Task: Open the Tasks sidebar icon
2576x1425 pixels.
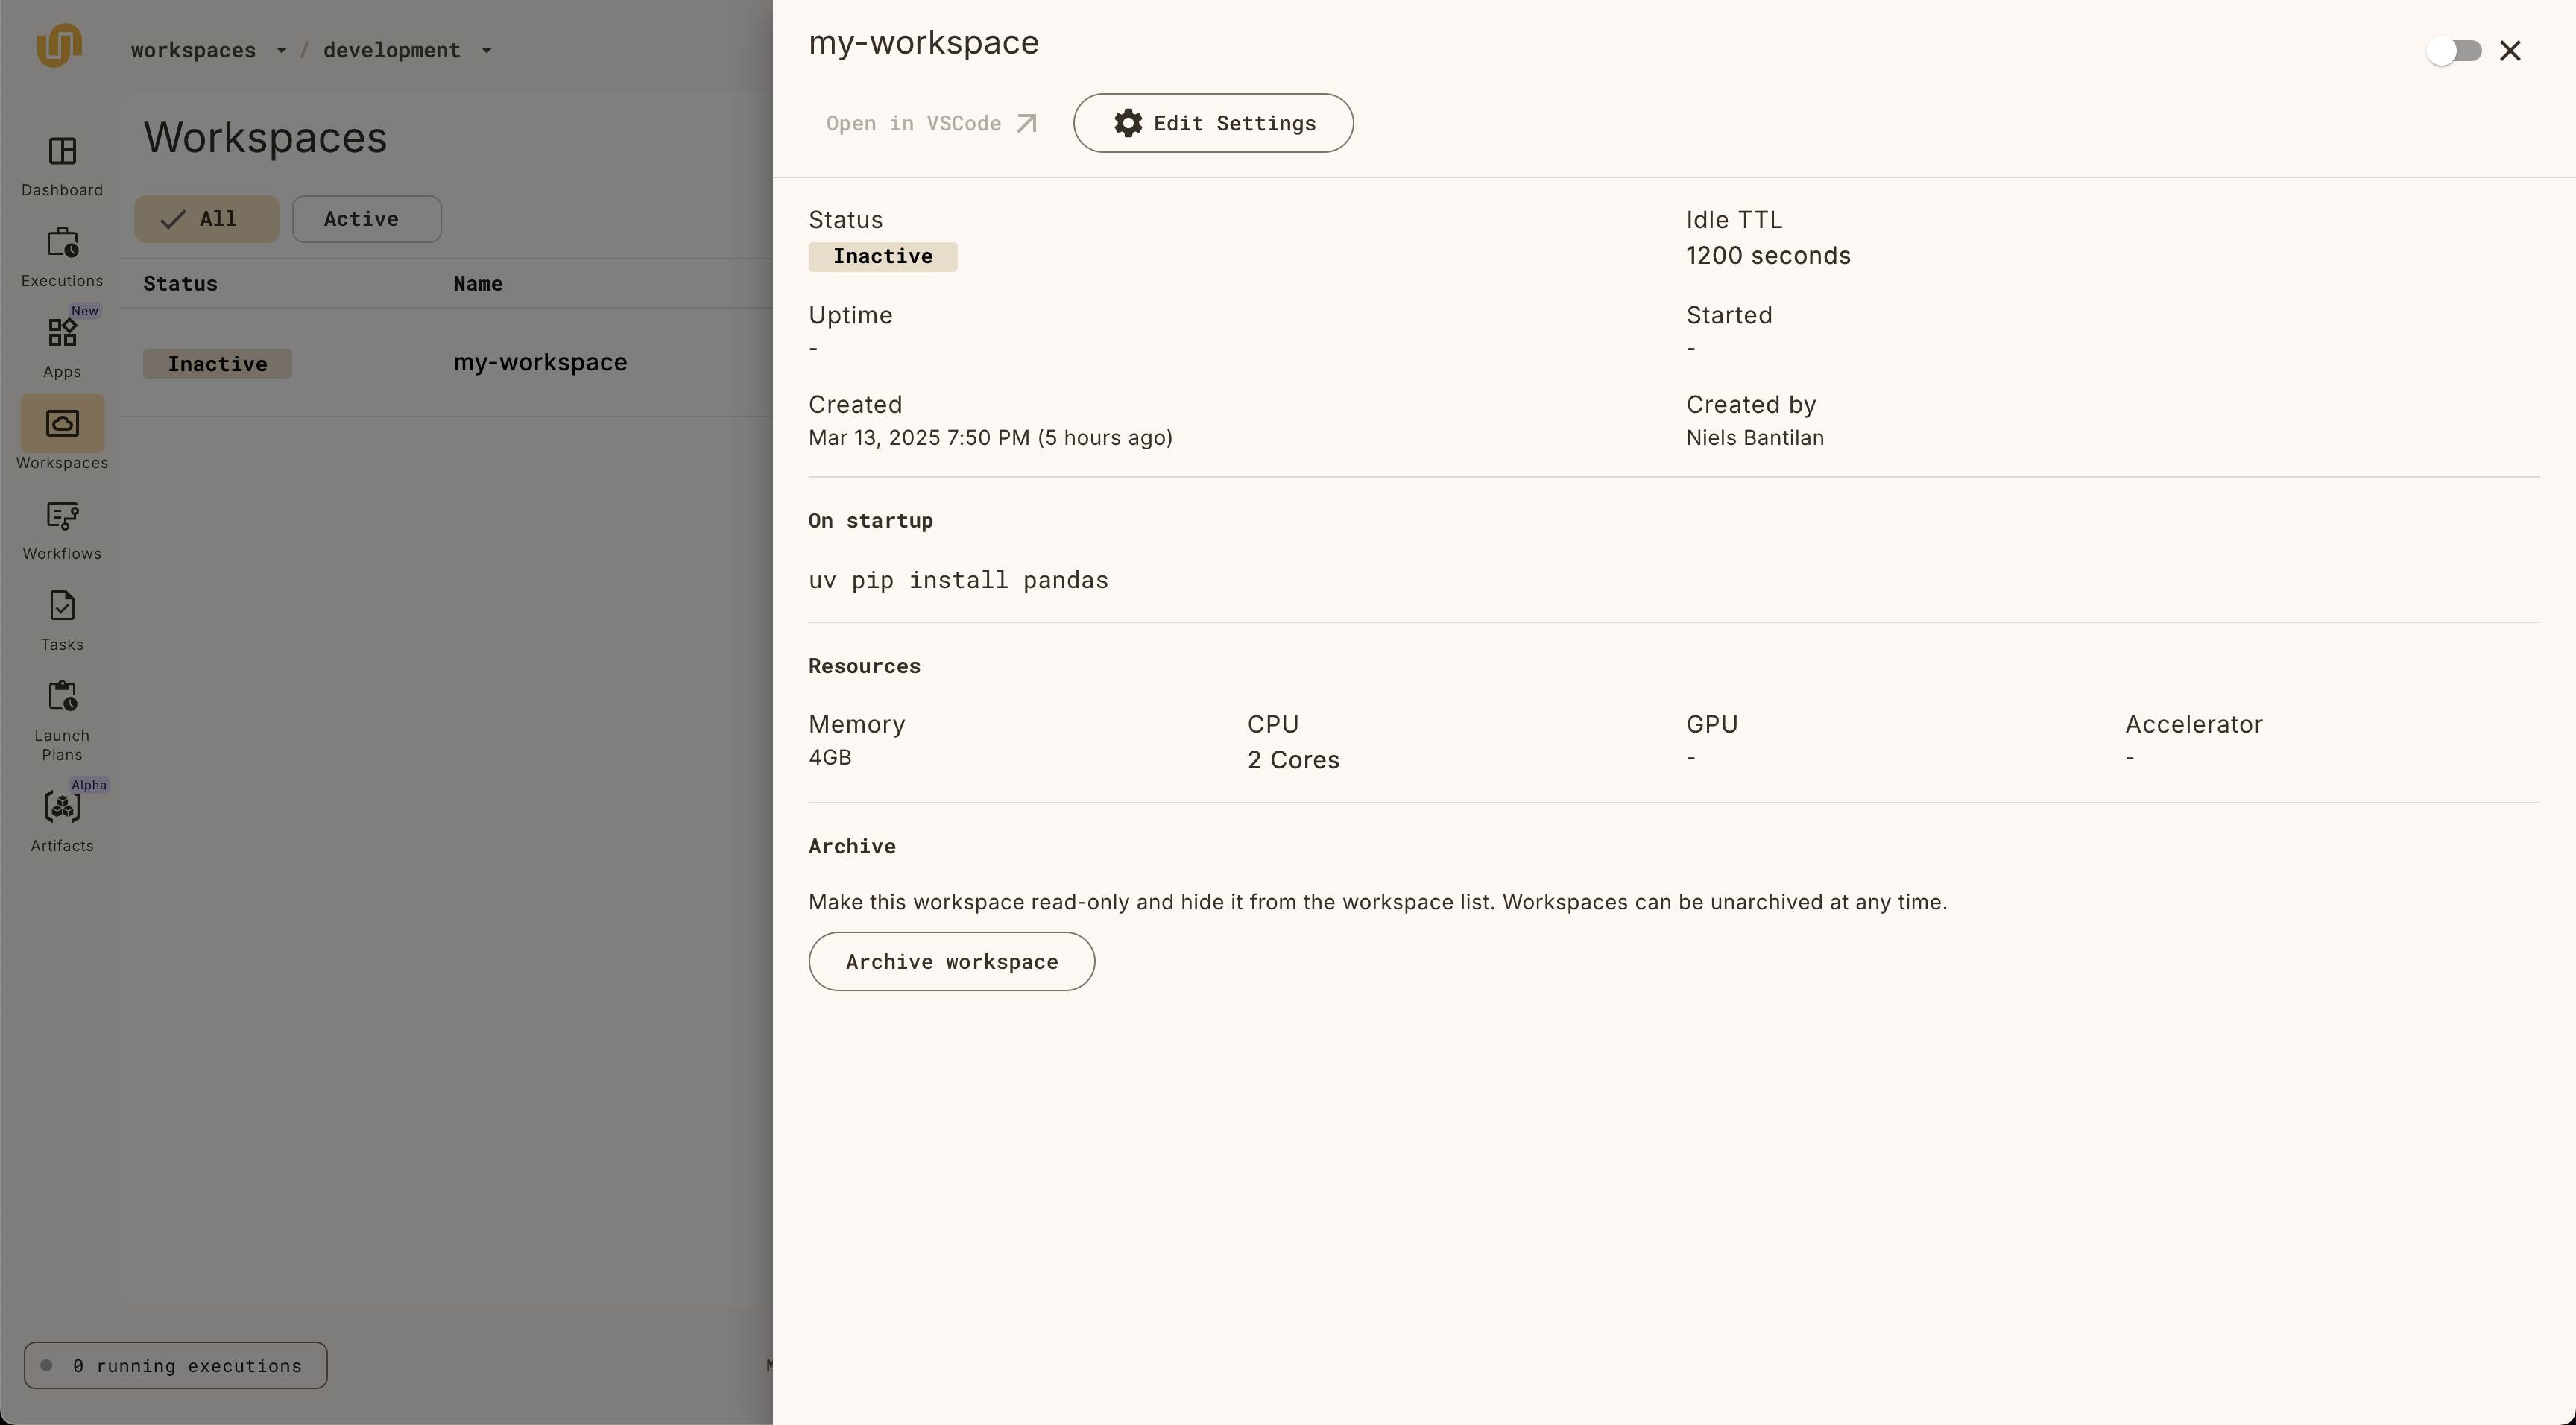Action: tap(62, 620)
